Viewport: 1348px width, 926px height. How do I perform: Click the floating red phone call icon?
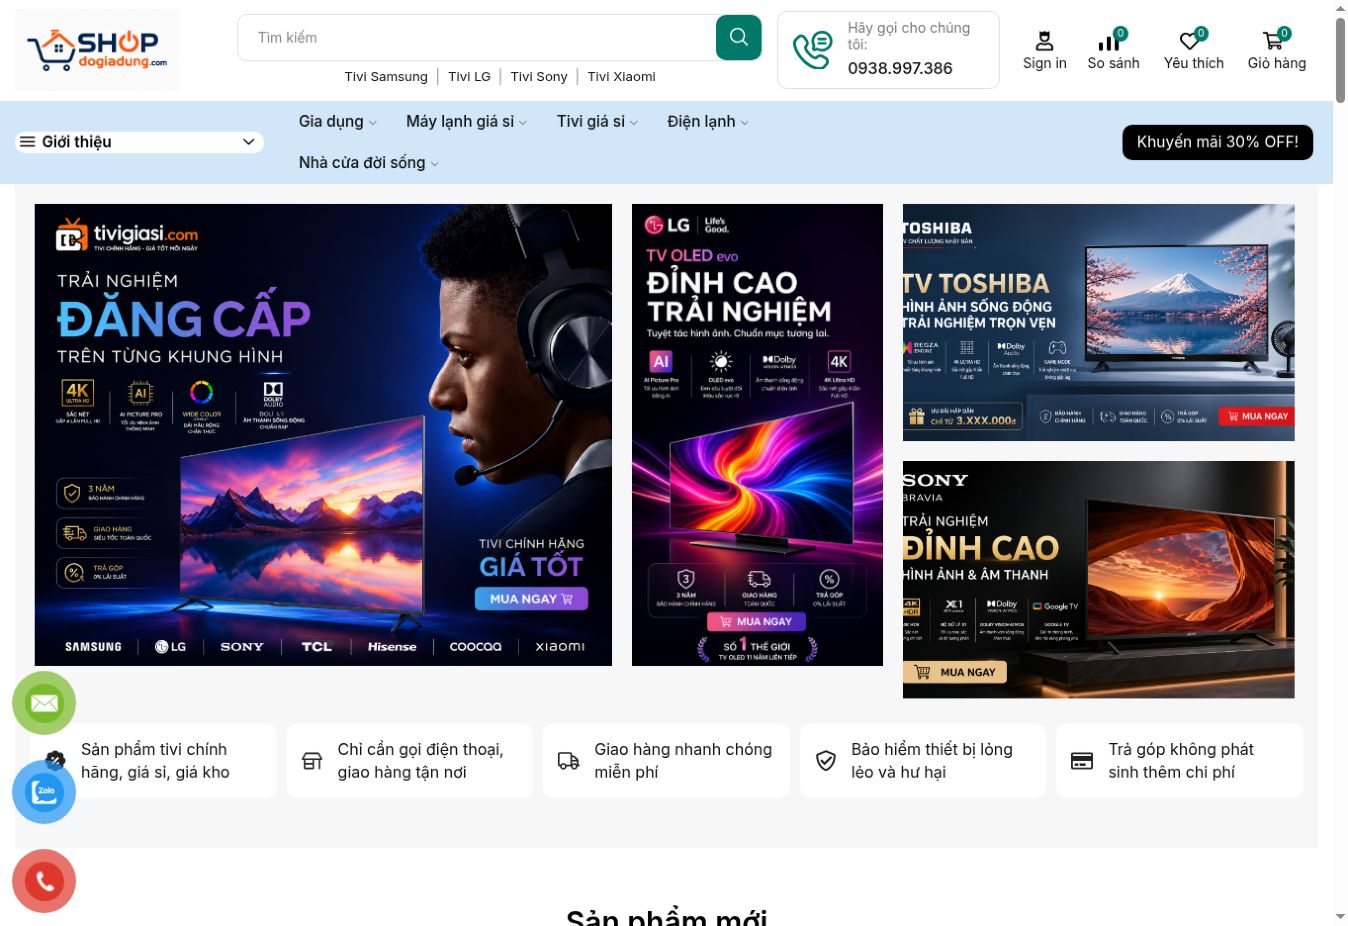(x=44, y=881)
